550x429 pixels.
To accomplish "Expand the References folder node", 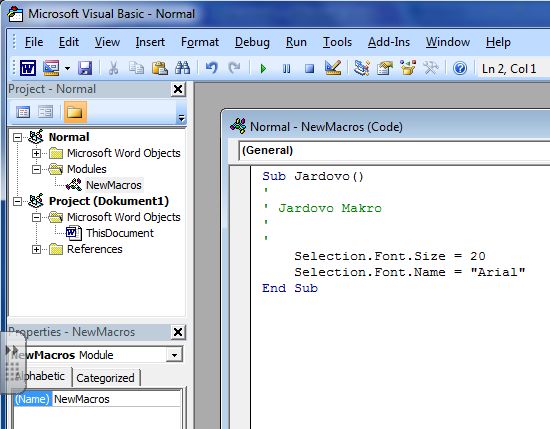I will (36, 249).
